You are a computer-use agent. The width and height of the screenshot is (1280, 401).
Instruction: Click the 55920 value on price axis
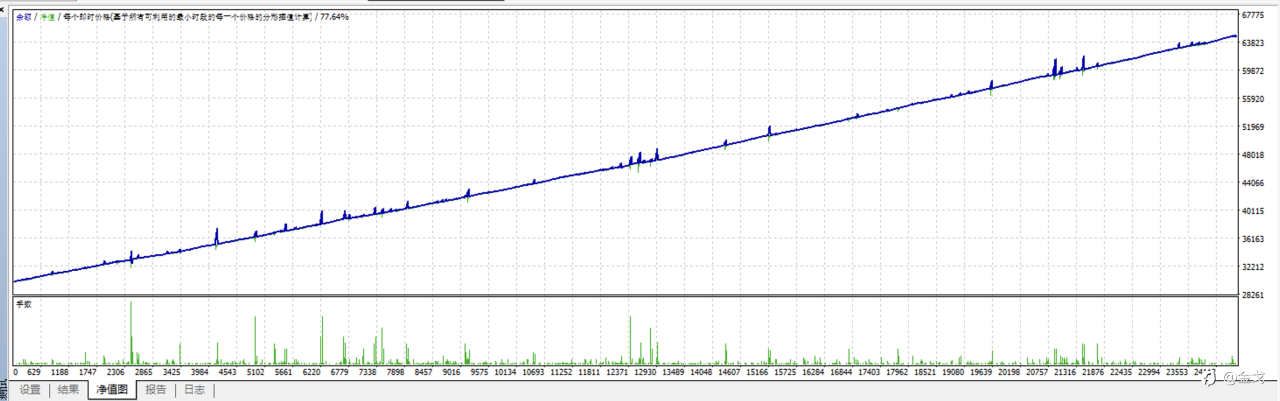[1254, 100]
